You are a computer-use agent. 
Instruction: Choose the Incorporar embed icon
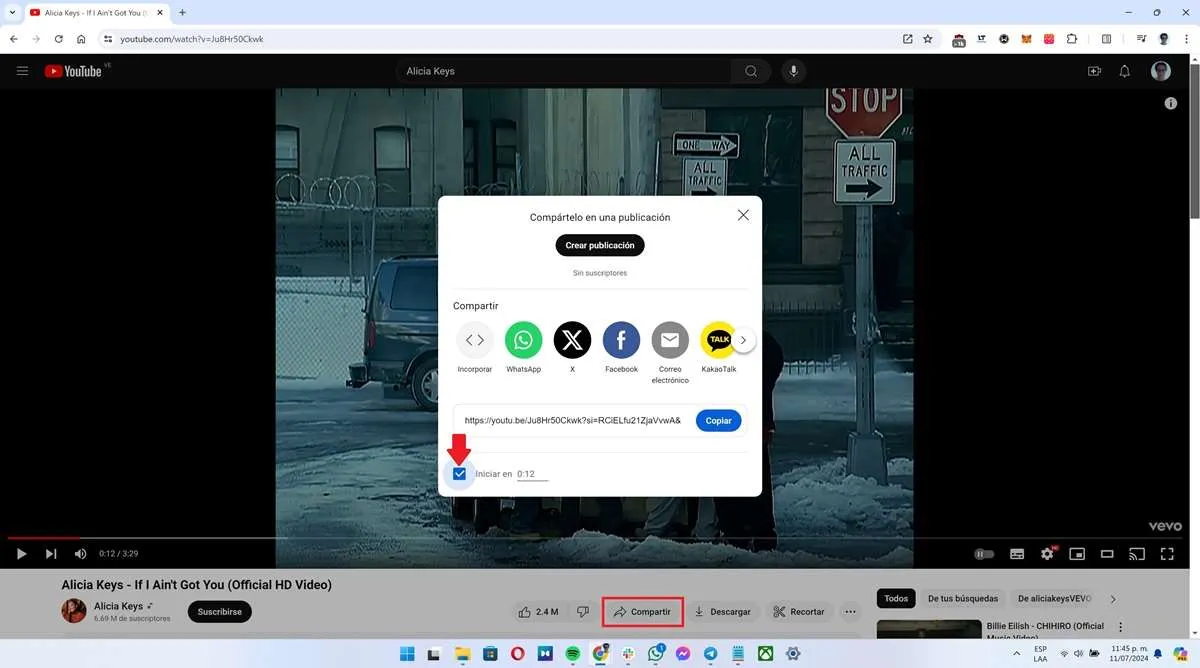click(x=475, y=340)
